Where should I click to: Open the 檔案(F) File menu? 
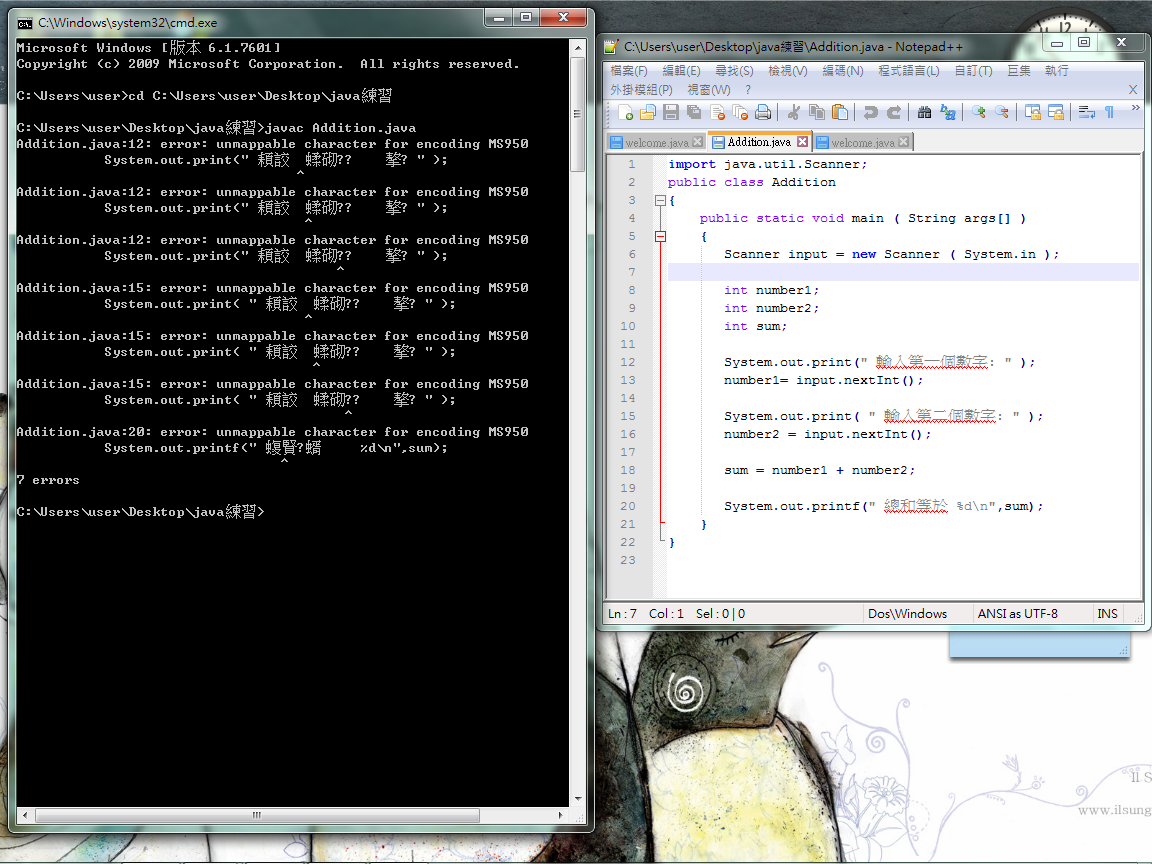coord(629,71)
